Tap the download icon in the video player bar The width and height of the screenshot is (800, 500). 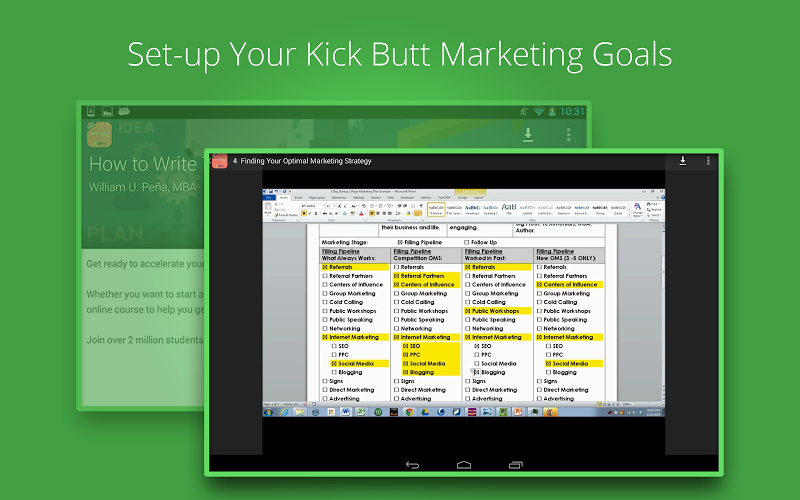pyautogui.click(x=683, y=161)
